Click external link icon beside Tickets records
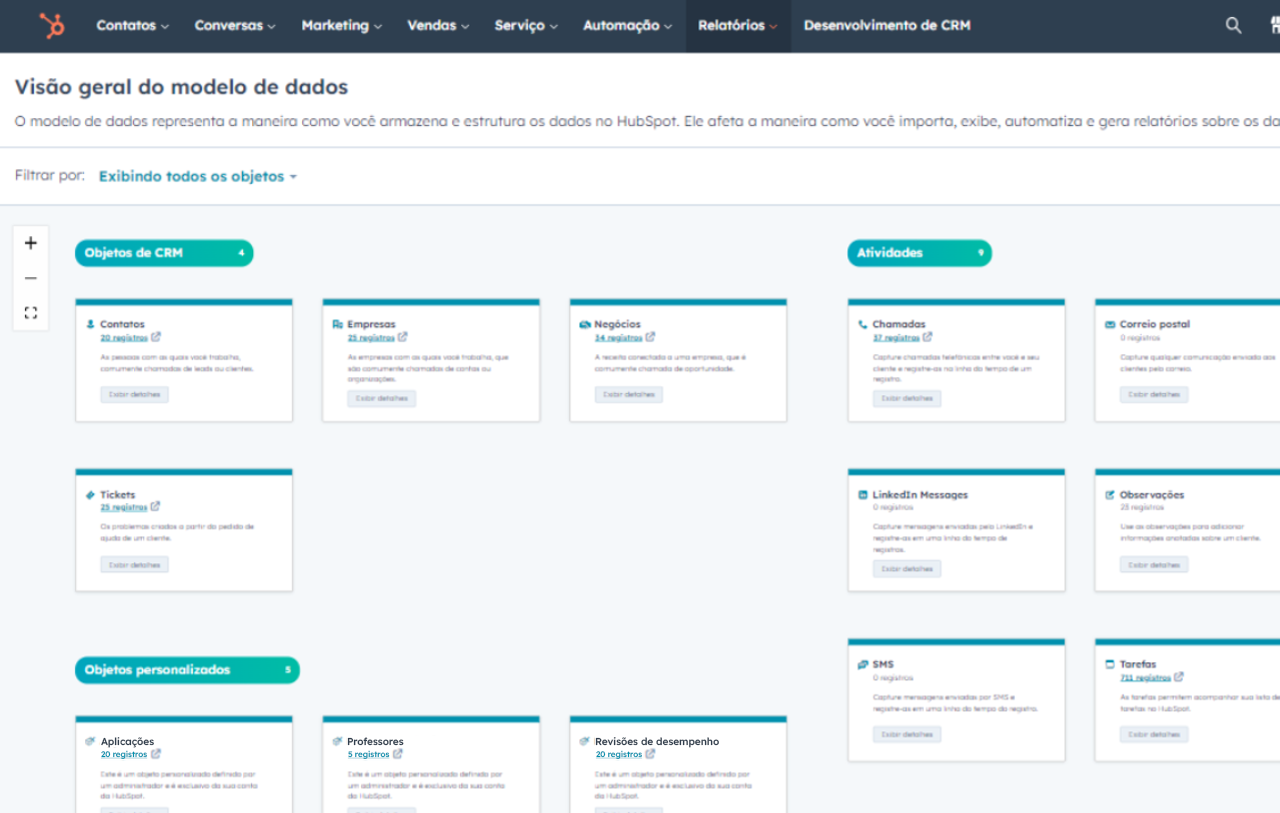This screenshot has width=1280, height=813. click(156, 507)
